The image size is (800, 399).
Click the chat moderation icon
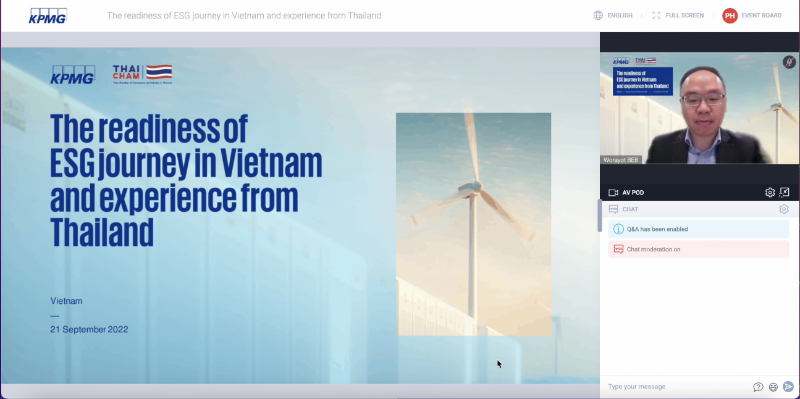(x=618, y=249)
